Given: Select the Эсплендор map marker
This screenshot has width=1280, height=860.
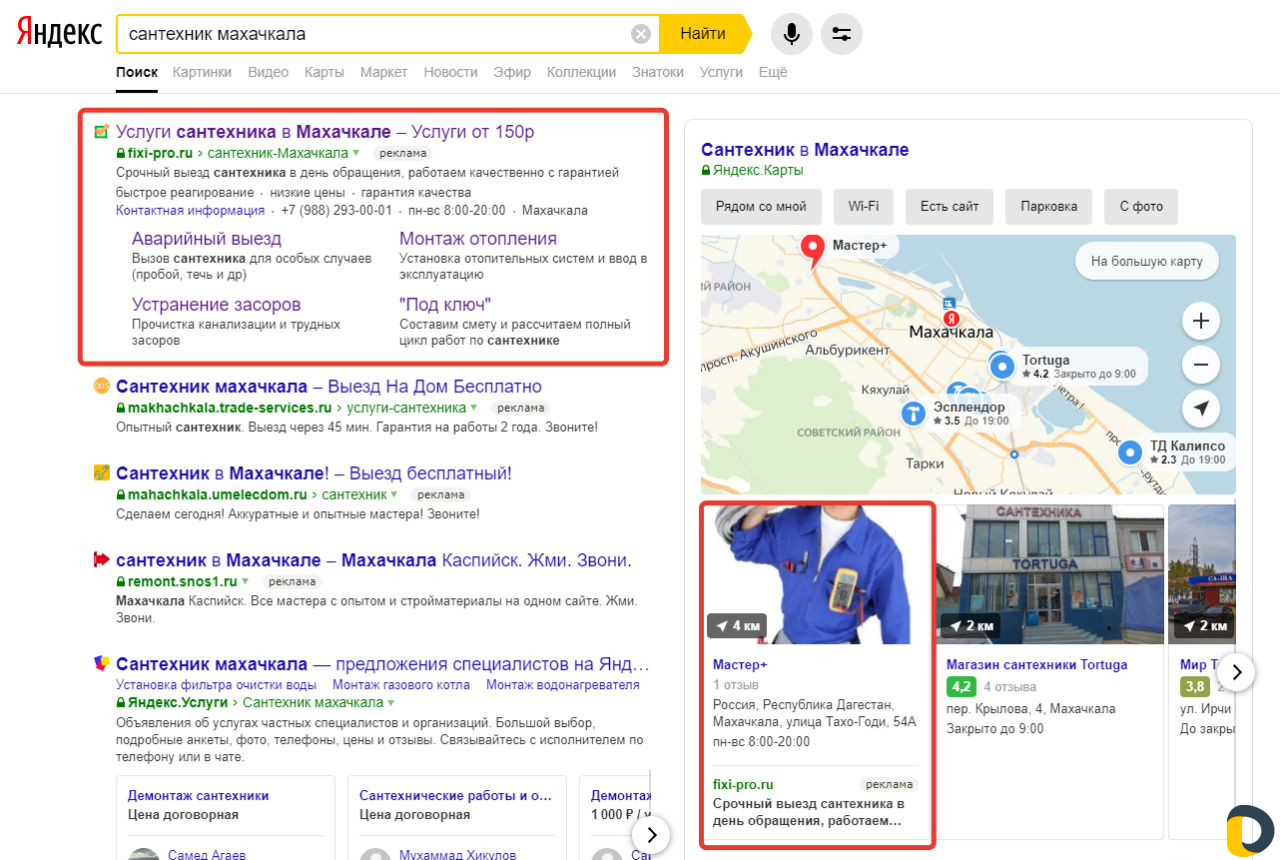Looking at the screenshot, I should click(913, 413).
